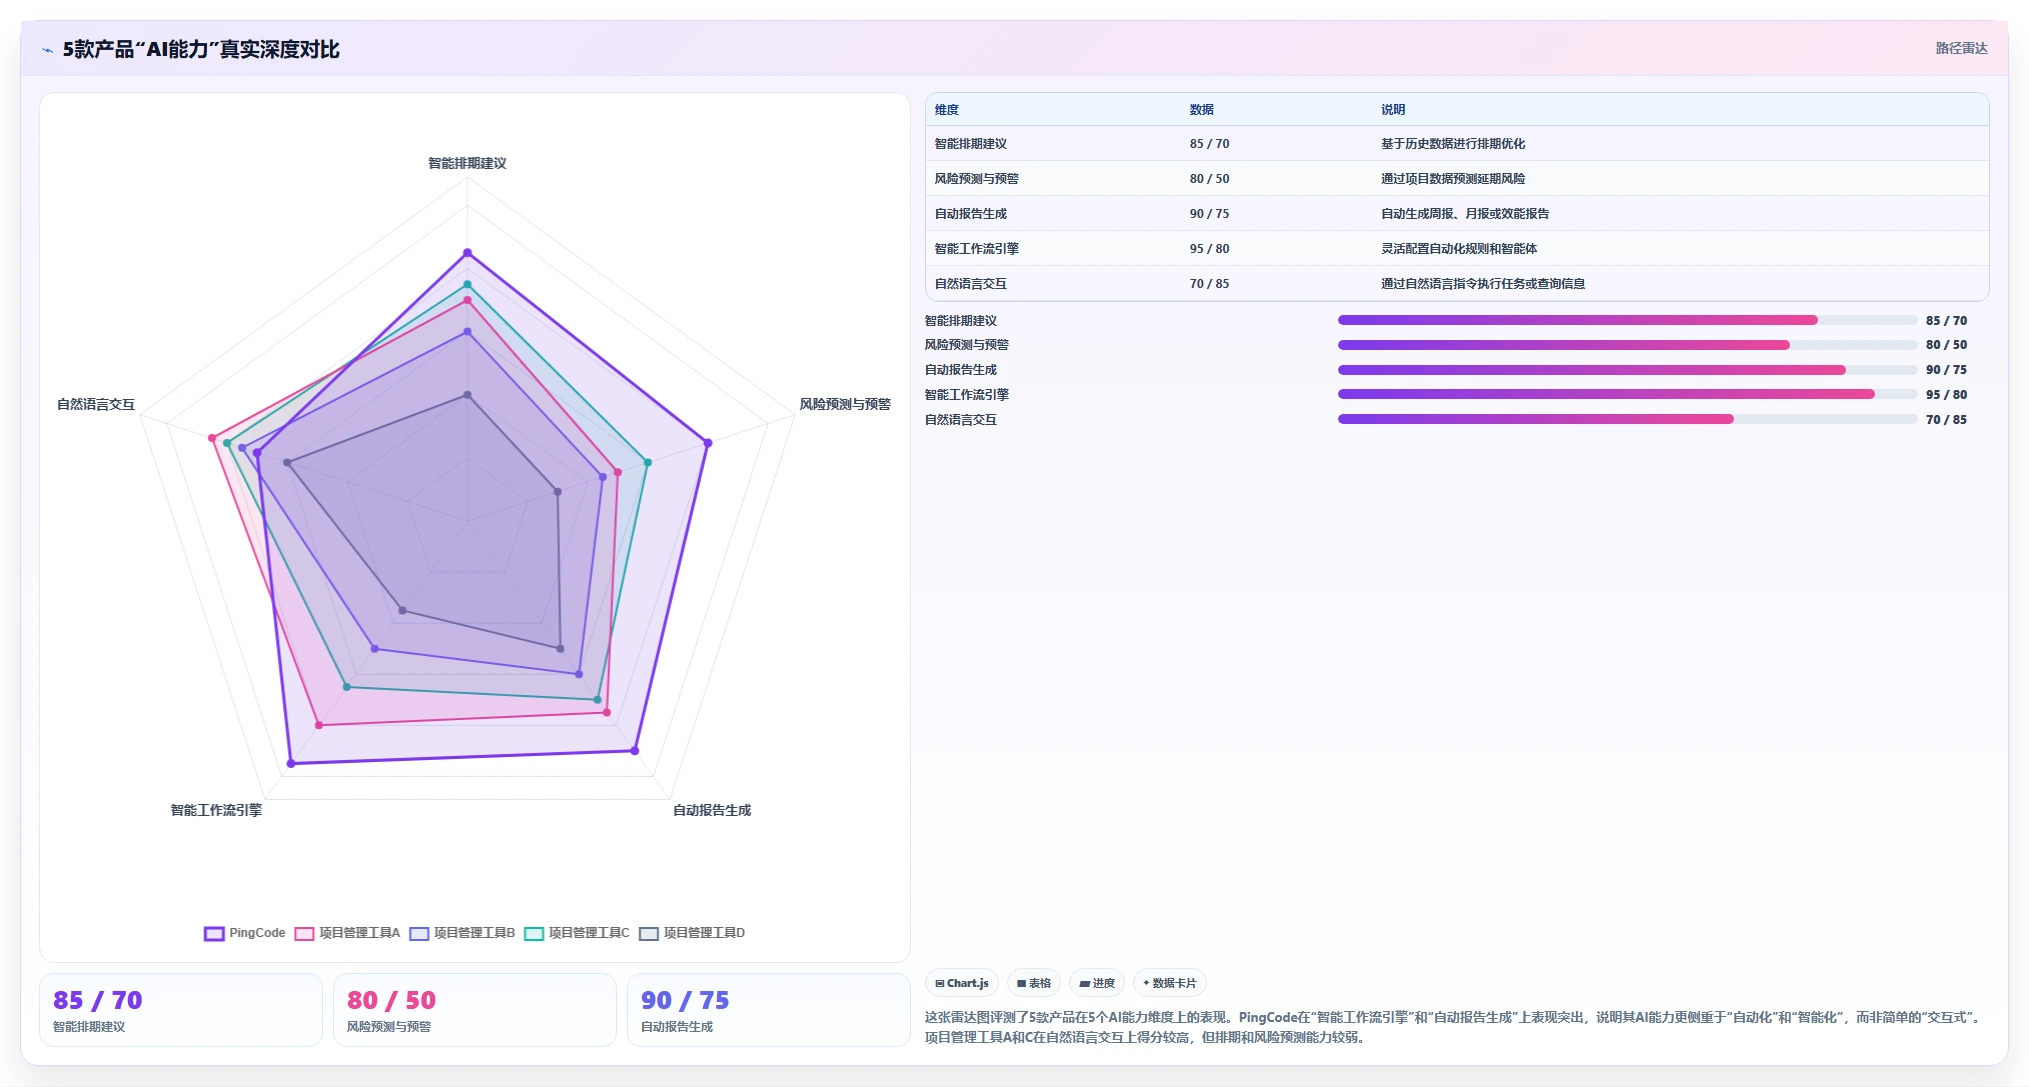Click the 通过项目数据预测延期风险 description cell
The image size is (2029, 1087).
click(1453, 179)
